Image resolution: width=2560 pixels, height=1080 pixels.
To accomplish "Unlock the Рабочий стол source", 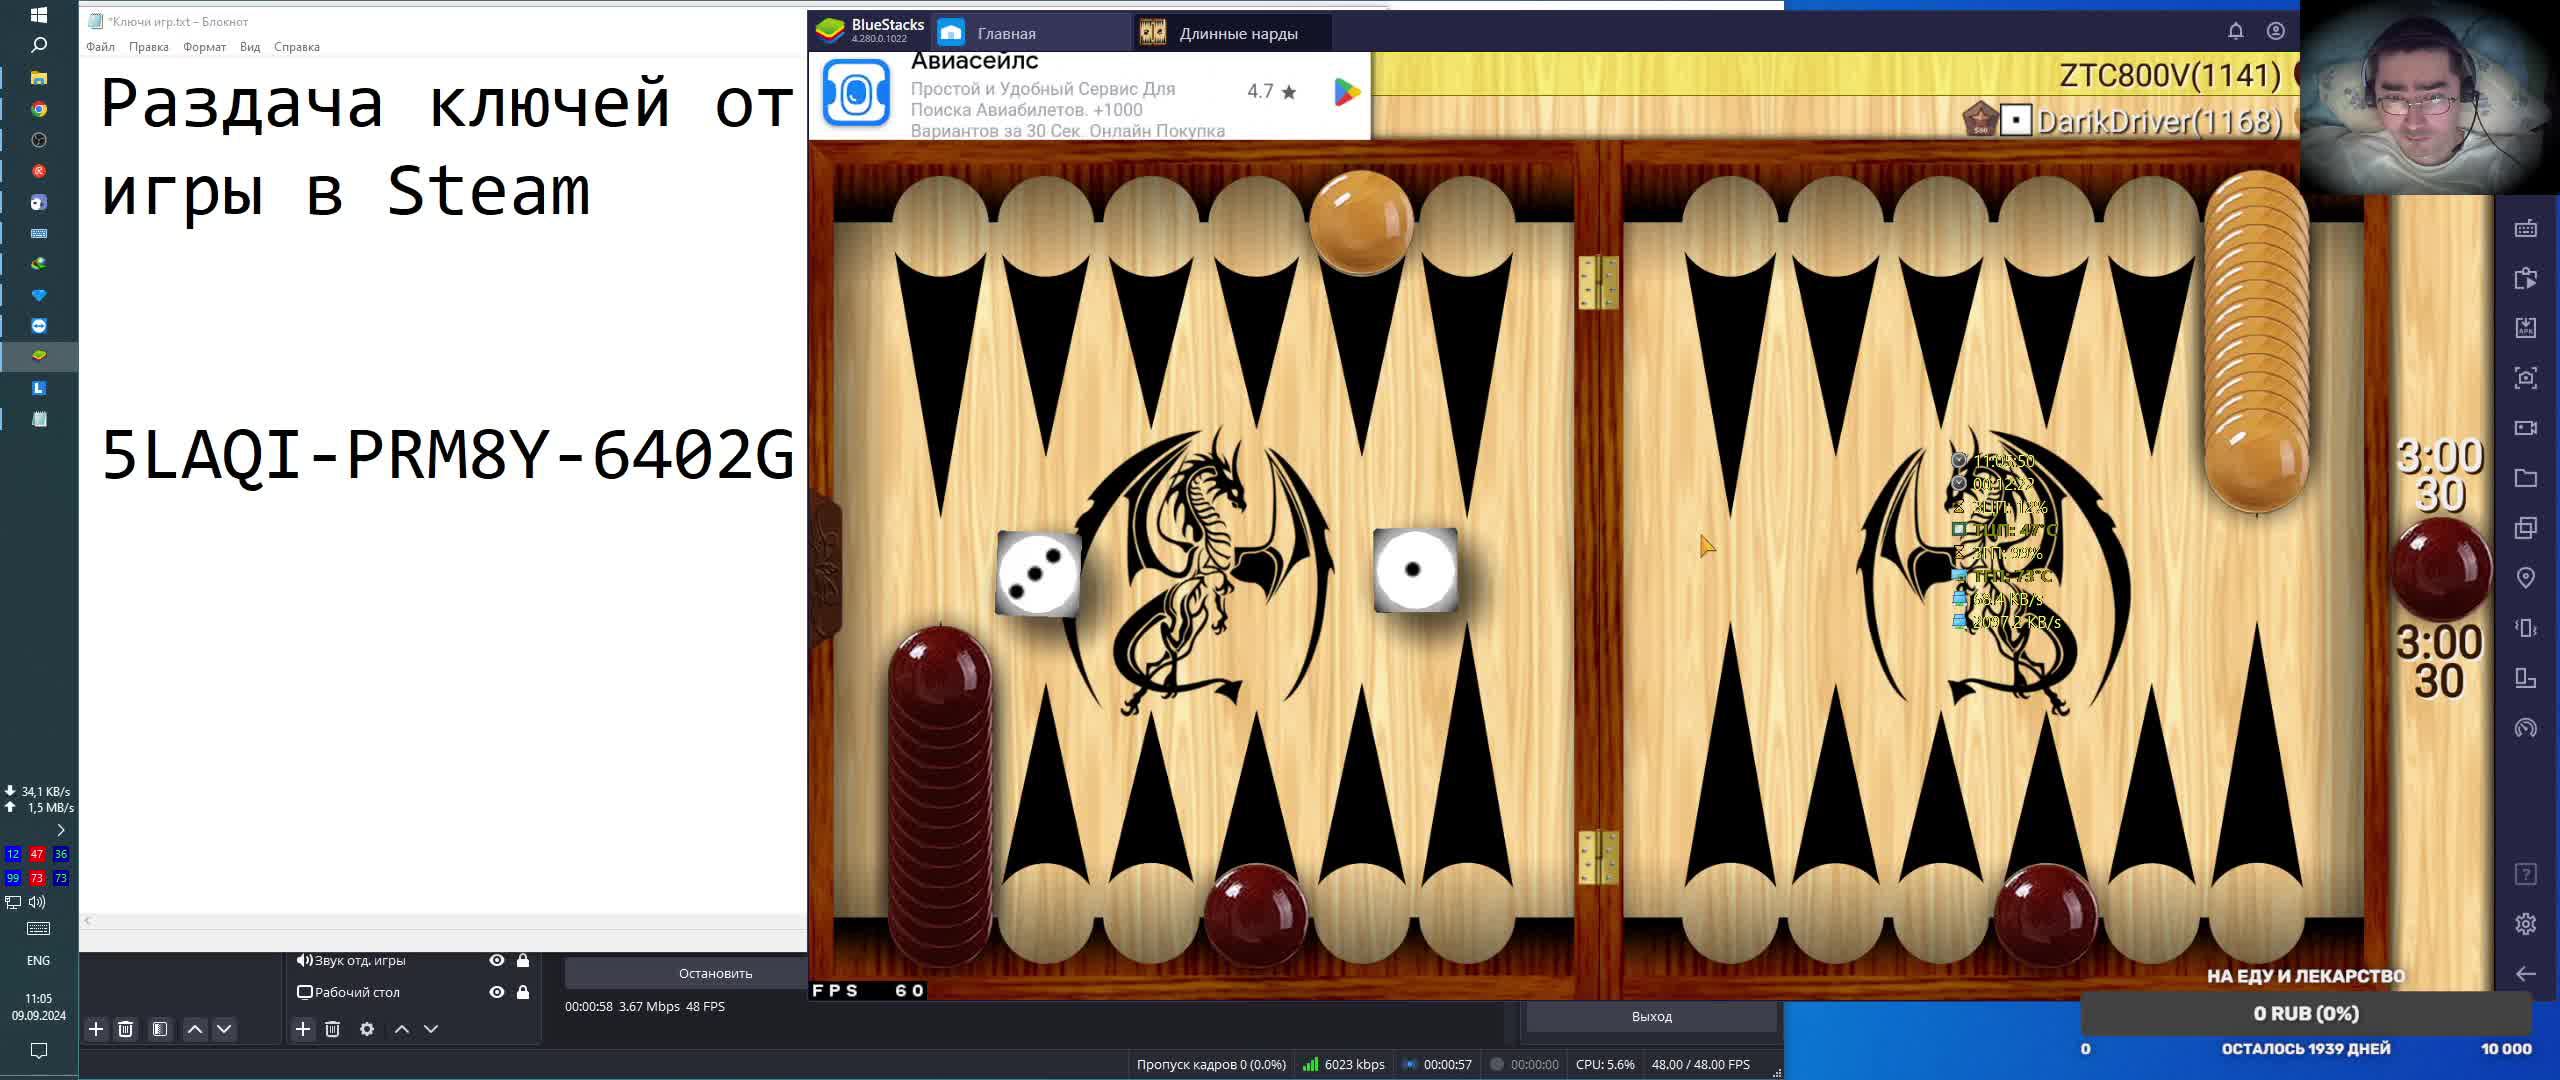I will coord(523,992).
